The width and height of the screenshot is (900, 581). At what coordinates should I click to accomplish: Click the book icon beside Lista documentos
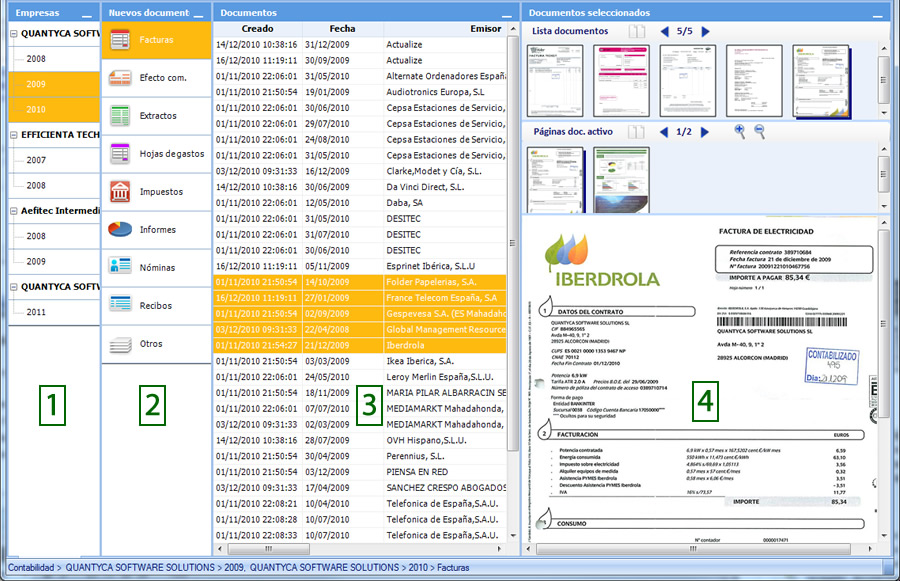pos(637,32)
